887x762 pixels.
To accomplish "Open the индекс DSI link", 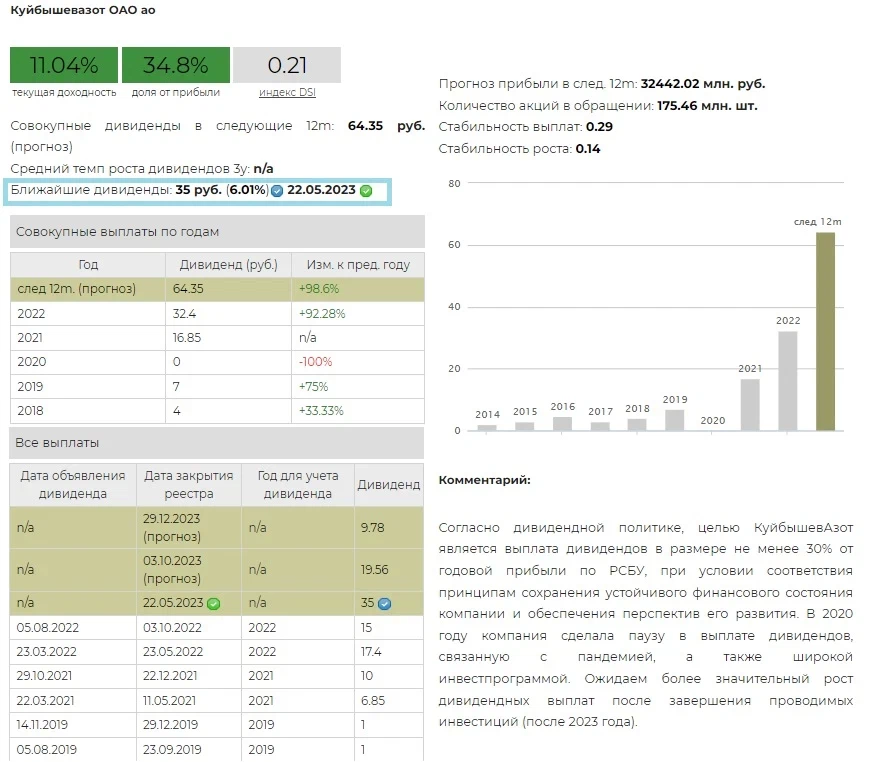I will point(286,93).
